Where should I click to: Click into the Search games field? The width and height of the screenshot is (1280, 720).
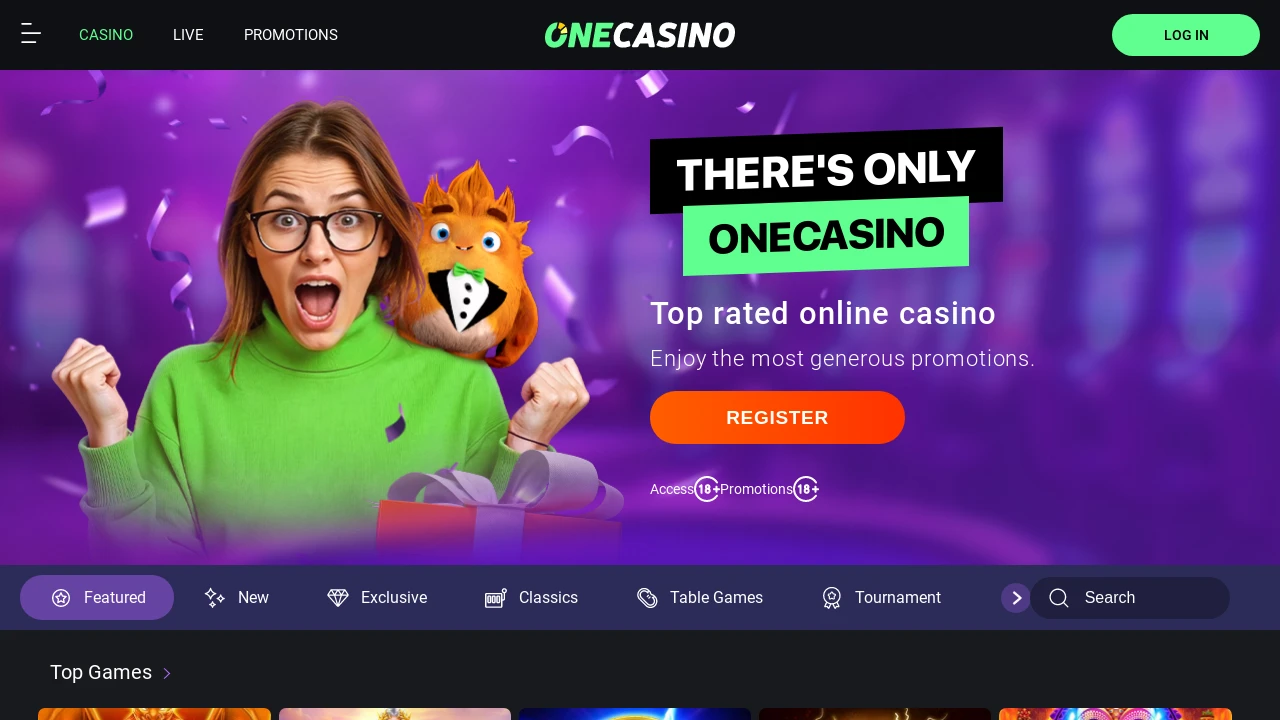pyautogui.click(x=1130, y=598)
